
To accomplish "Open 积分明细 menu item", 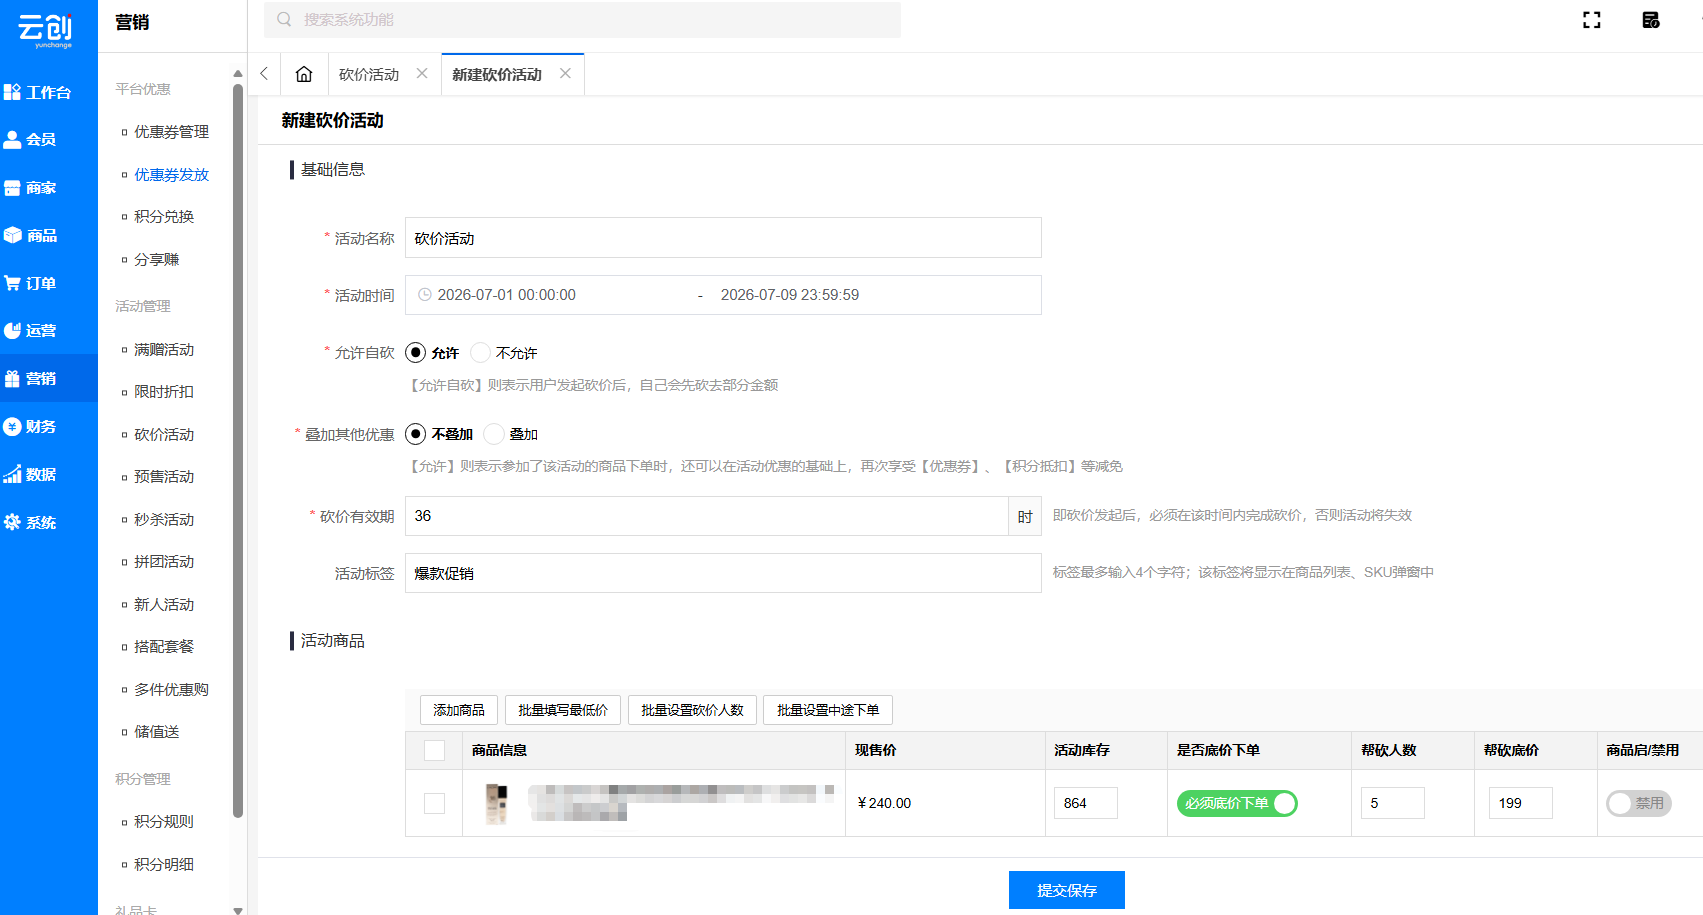I will 164,865.
